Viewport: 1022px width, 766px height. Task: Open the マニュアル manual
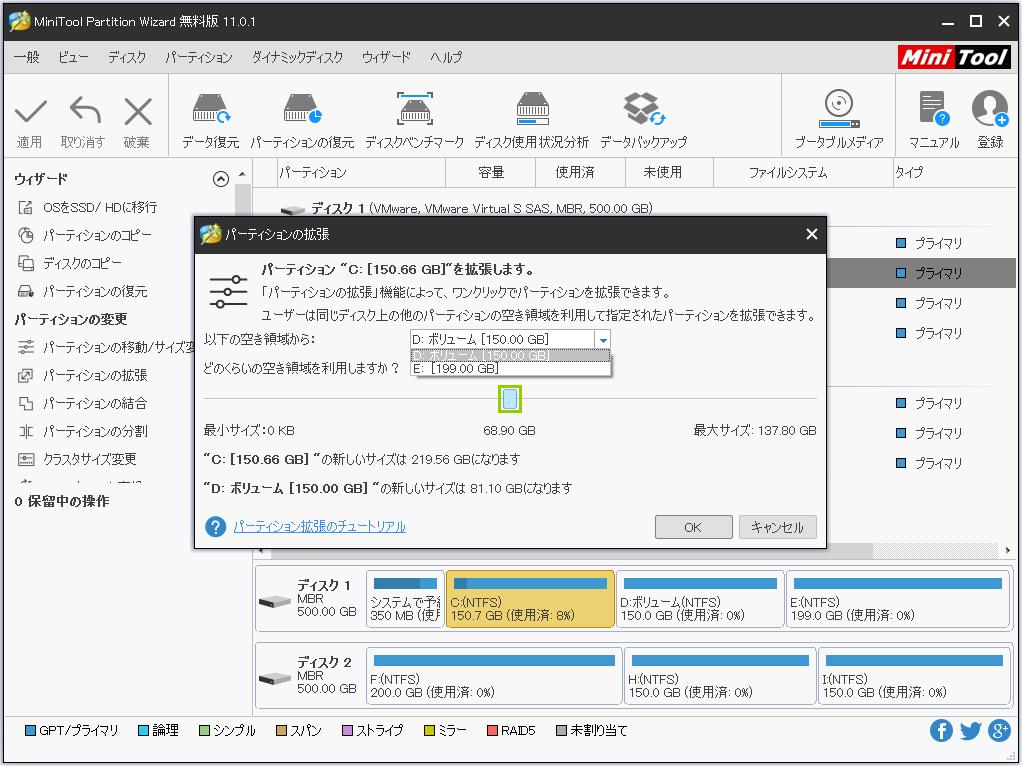point(933,115)
